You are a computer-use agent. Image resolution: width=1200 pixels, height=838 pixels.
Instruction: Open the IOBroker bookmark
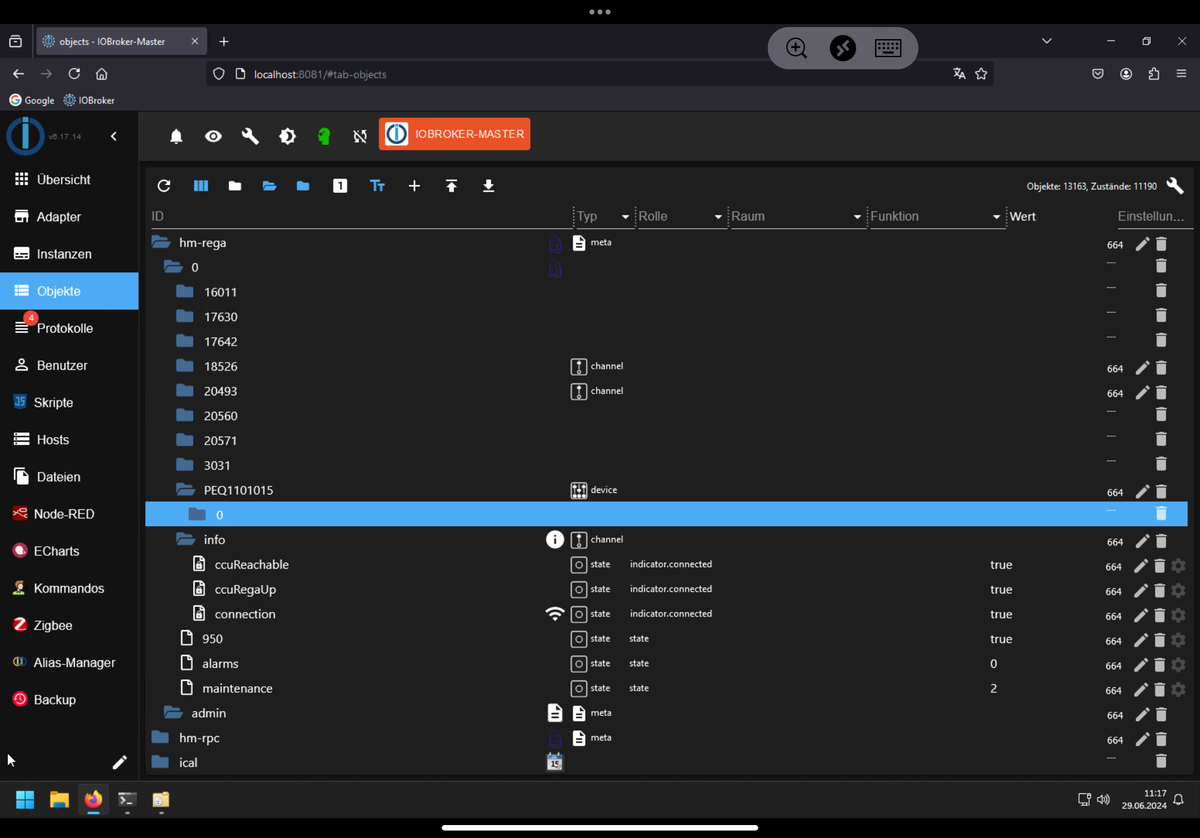(x=89, y=100)
